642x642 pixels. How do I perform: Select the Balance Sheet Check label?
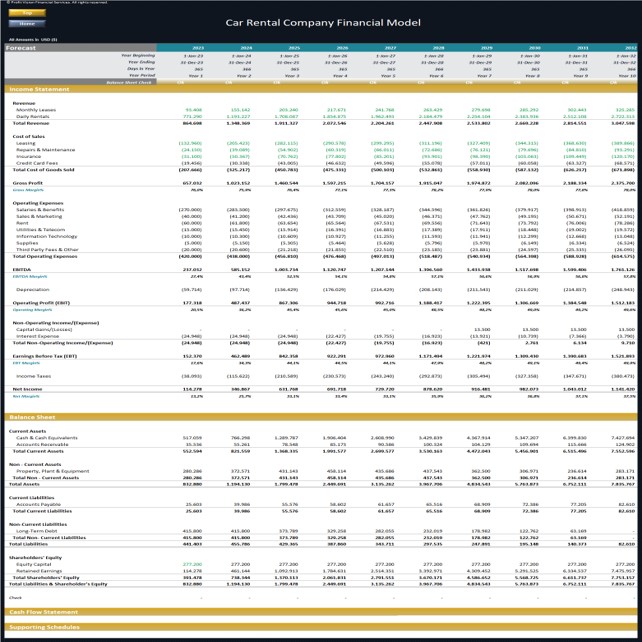(x=129, y=82)
